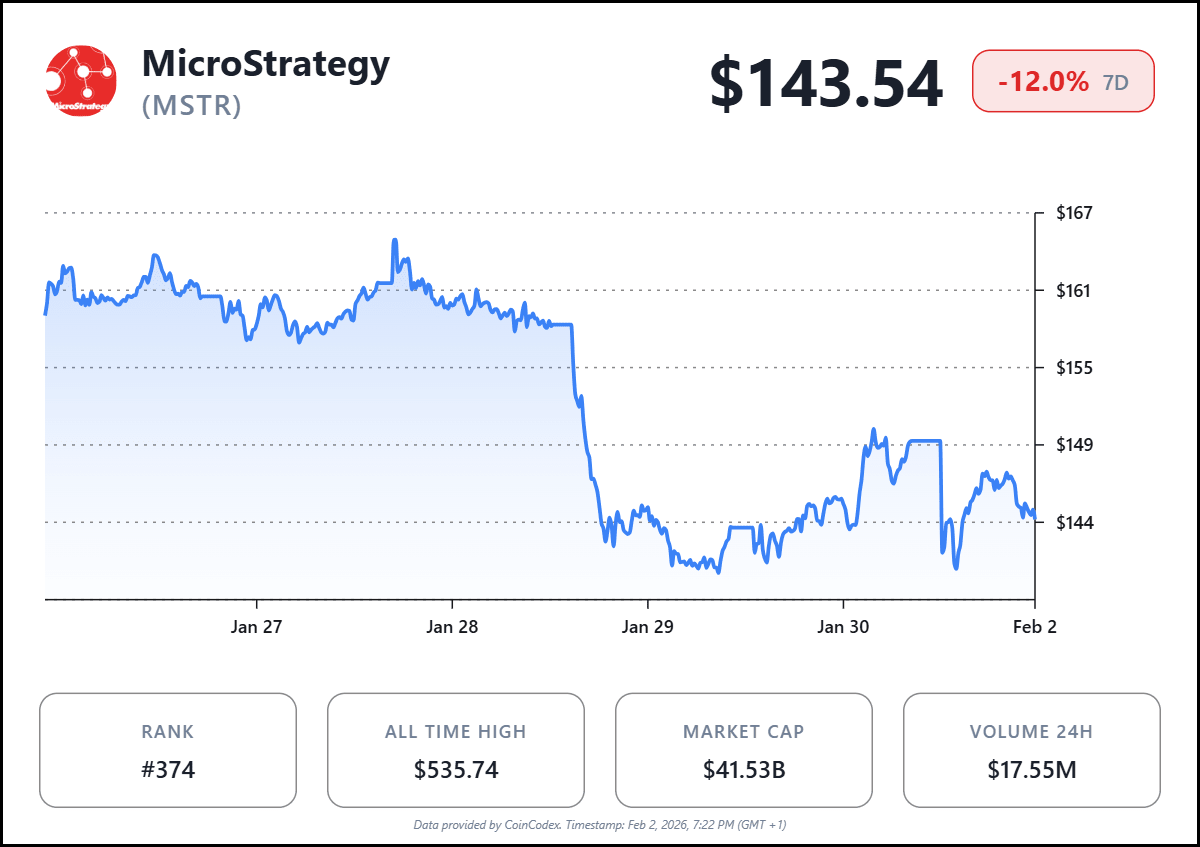Image resolution: width=1200 pixels, height=847 pixels.
Task: Click the $167 y-axis label
Action: tap(1074, 213)
